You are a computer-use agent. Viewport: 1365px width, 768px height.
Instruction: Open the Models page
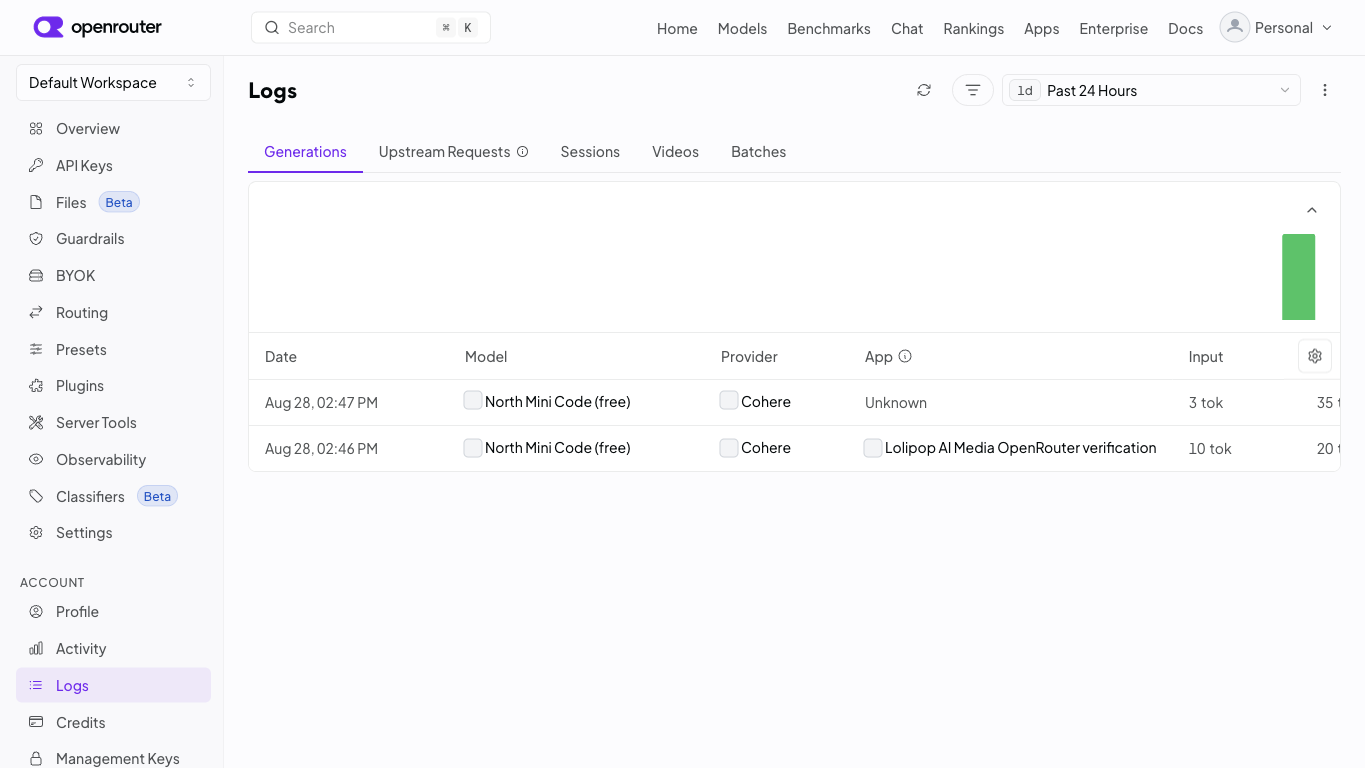click(742, 28)
